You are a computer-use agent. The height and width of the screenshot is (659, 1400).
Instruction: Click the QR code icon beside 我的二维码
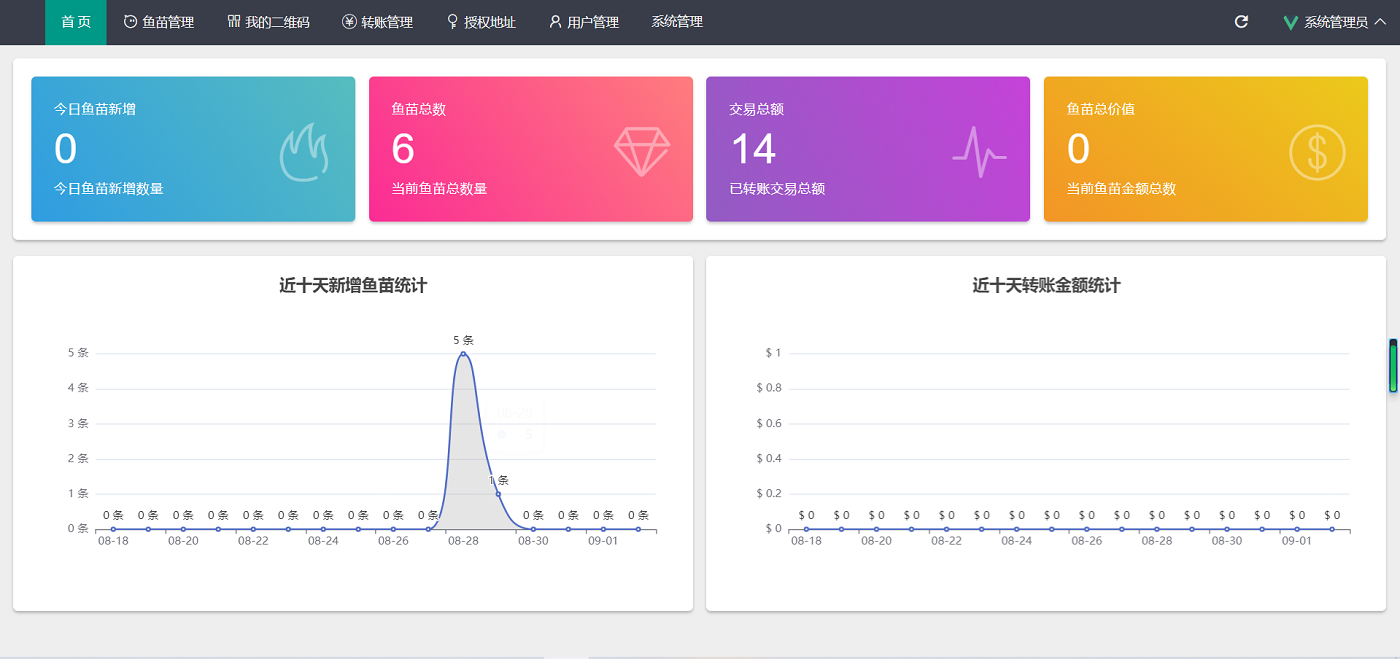(234, 22)
